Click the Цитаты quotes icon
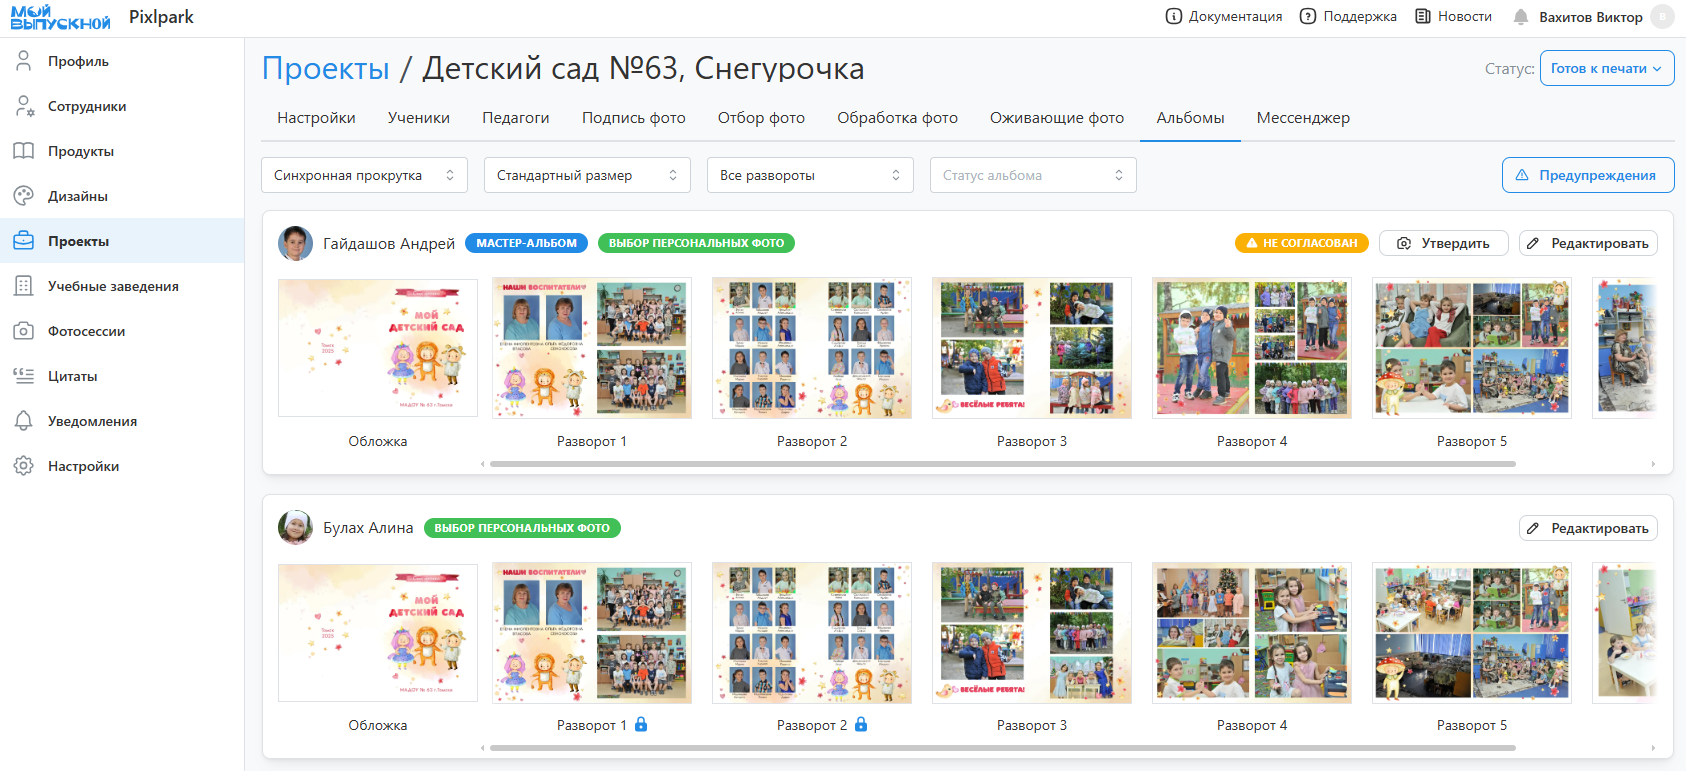Screen dimensions: 1686x771 pos(24,376)
